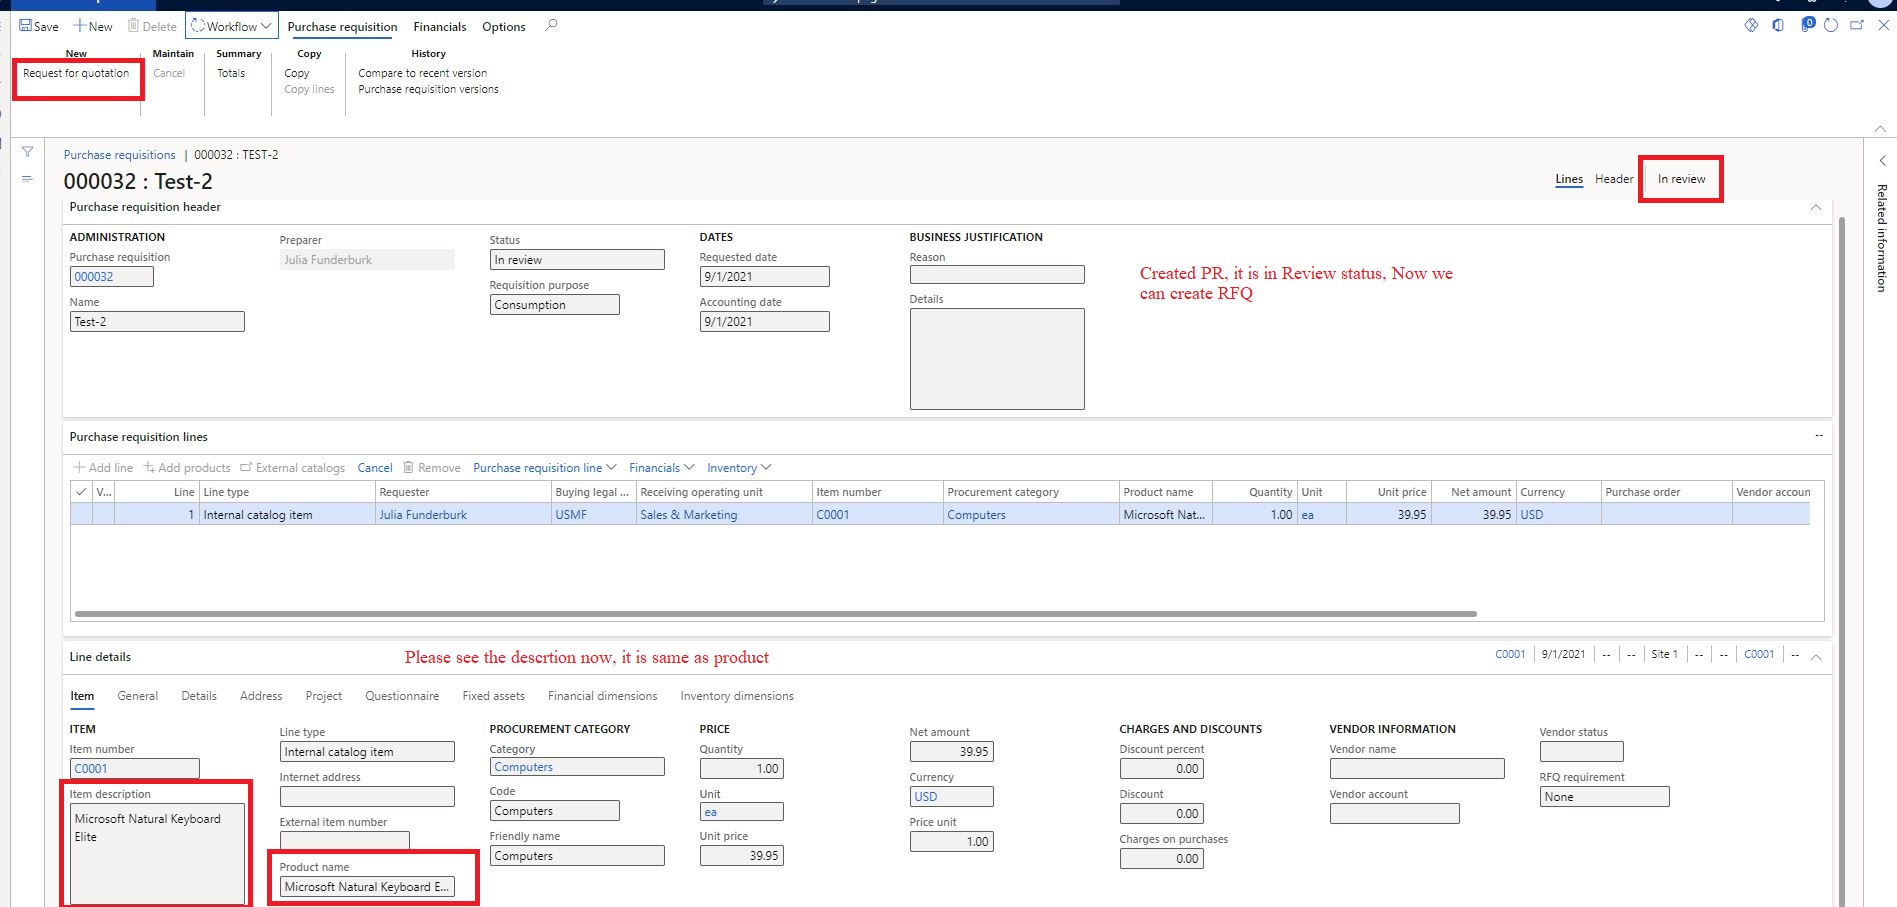Toggle the select-all checkbox in the lines grid

81,491
